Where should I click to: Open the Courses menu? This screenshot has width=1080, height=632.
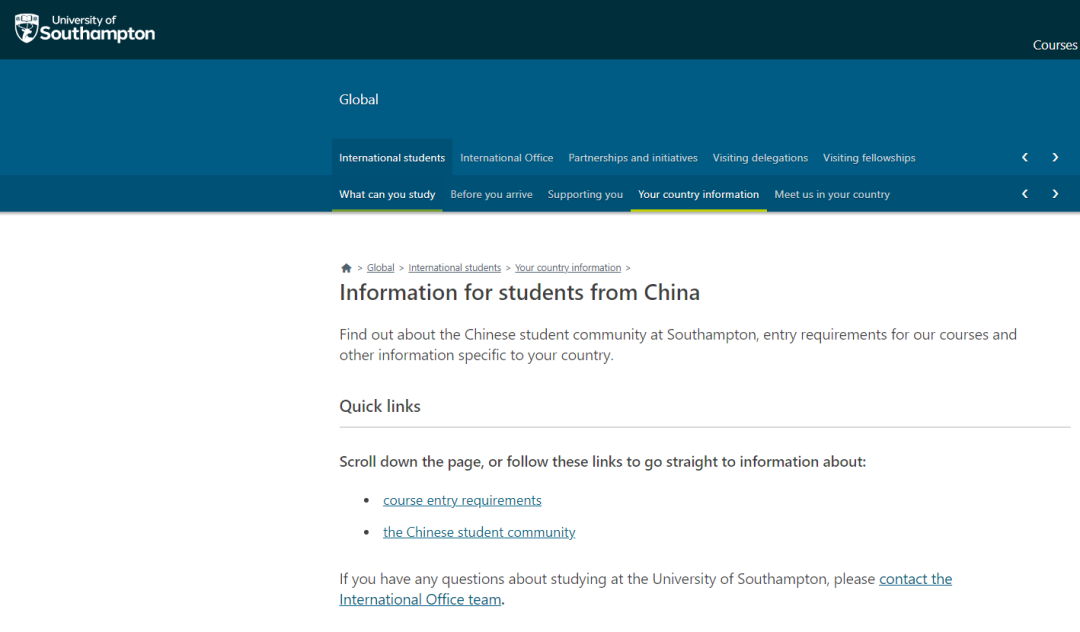click(x=1054, y=45)
